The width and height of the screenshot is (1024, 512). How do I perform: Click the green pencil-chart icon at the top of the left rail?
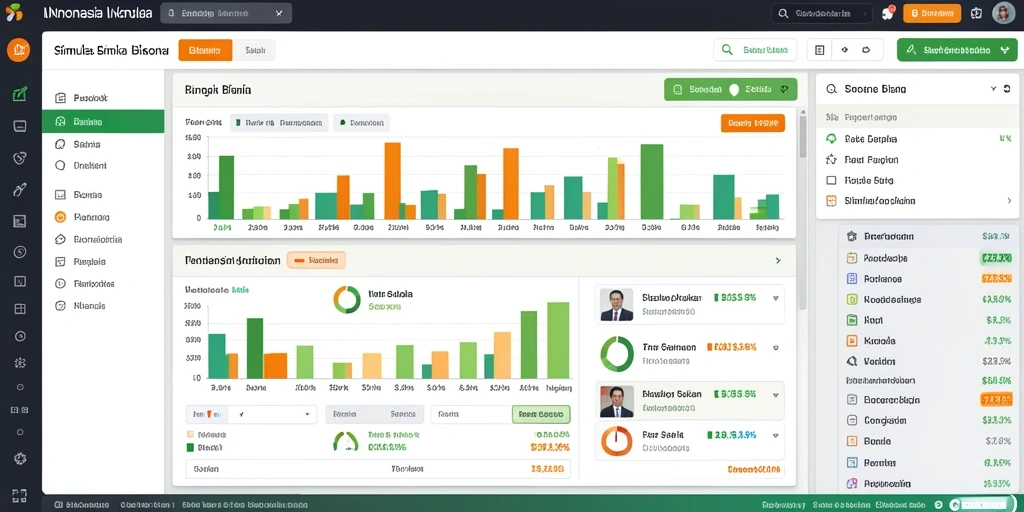[20, 93]
